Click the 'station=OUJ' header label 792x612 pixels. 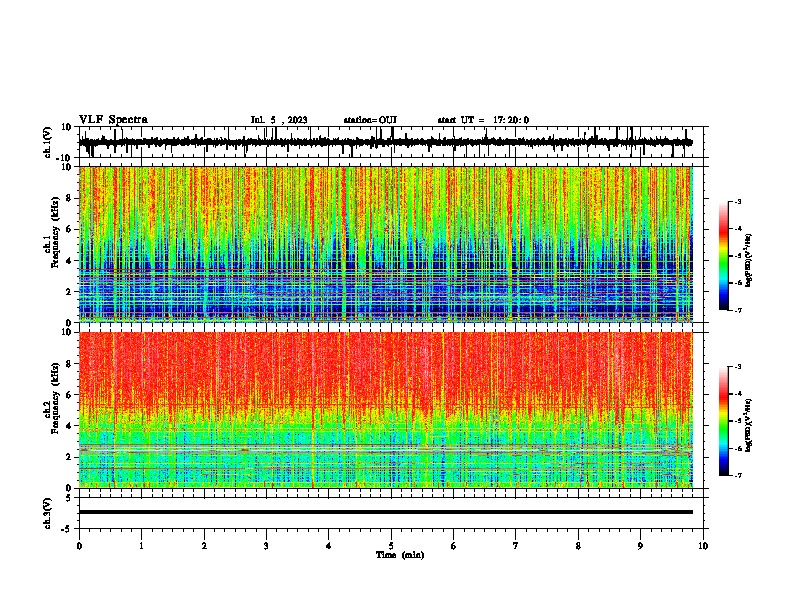(370, 120)
